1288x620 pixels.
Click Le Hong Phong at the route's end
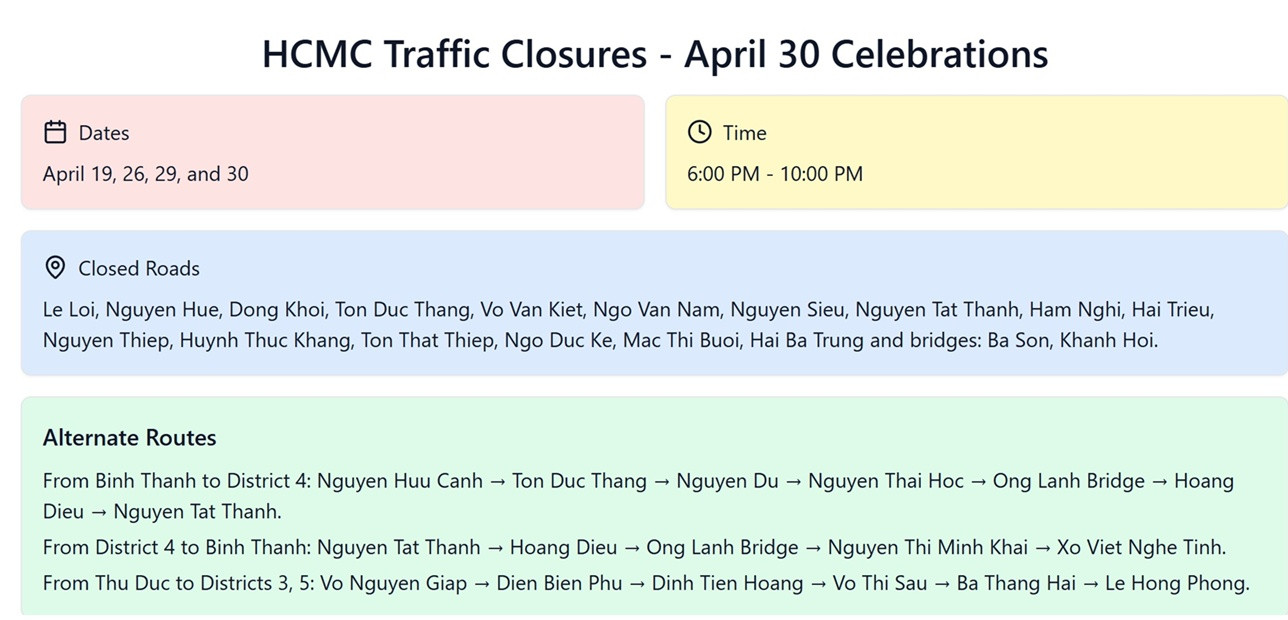point(1176,583)
